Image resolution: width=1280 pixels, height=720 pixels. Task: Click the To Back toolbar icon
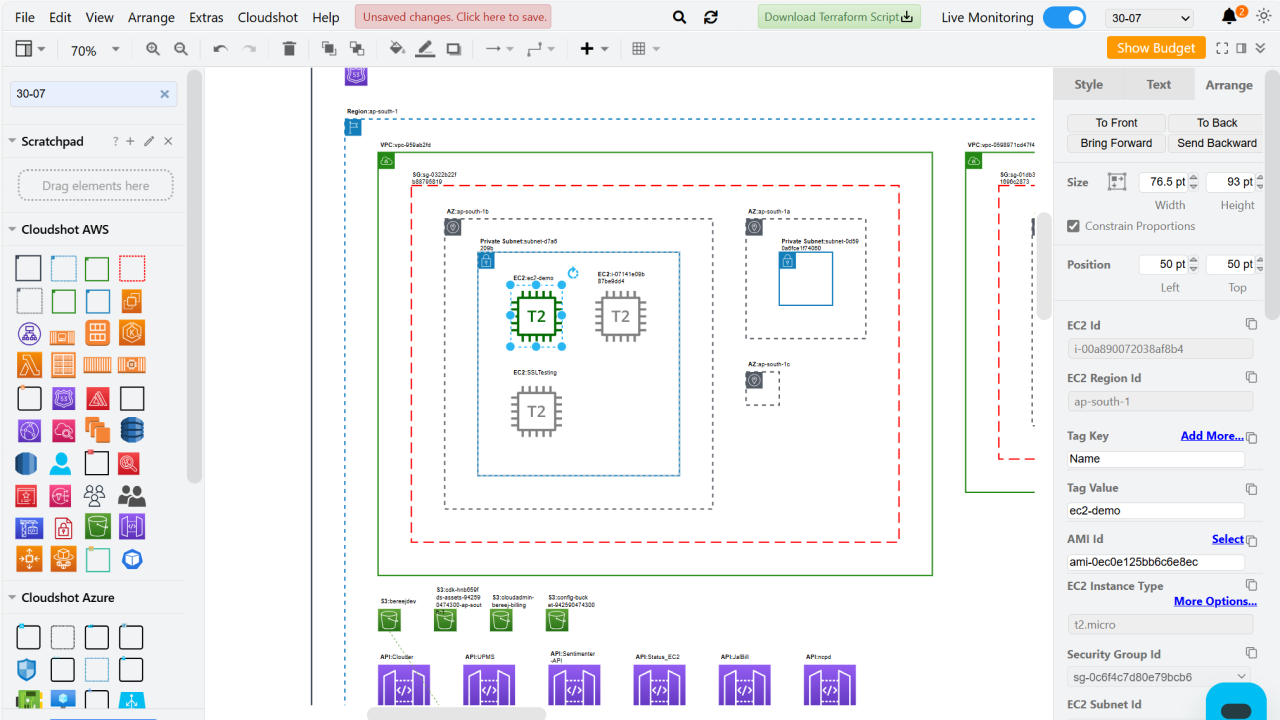[x=356, y=49]
